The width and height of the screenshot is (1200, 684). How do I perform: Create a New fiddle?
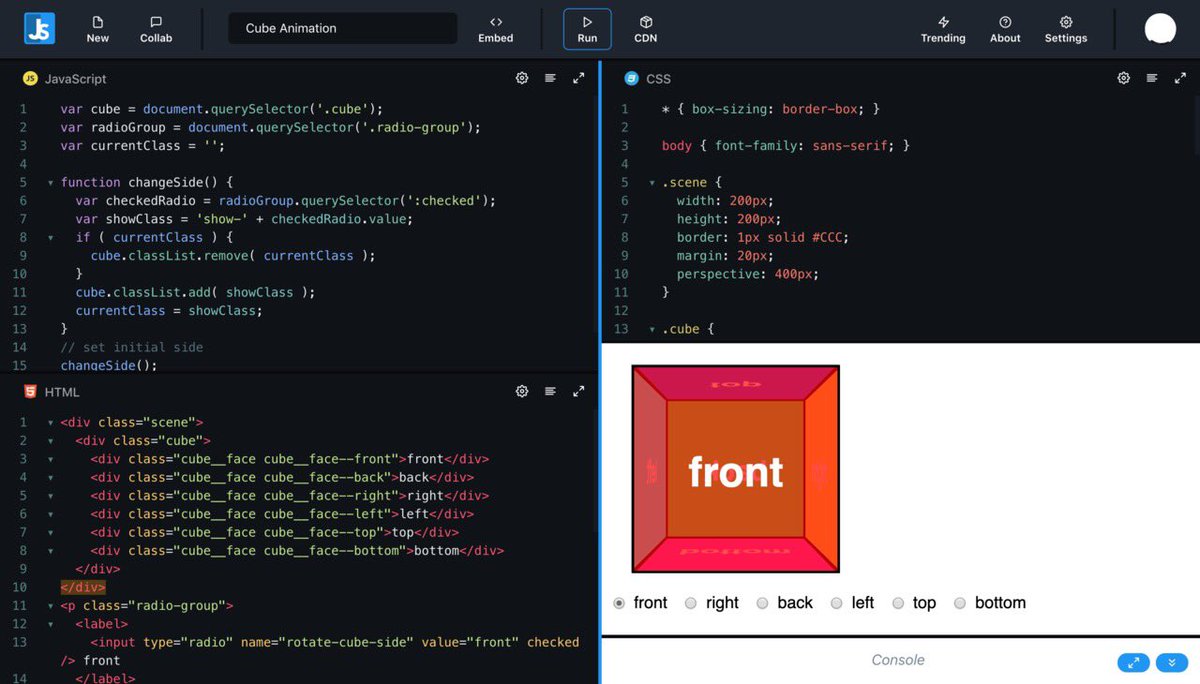(x=97, y=28)
